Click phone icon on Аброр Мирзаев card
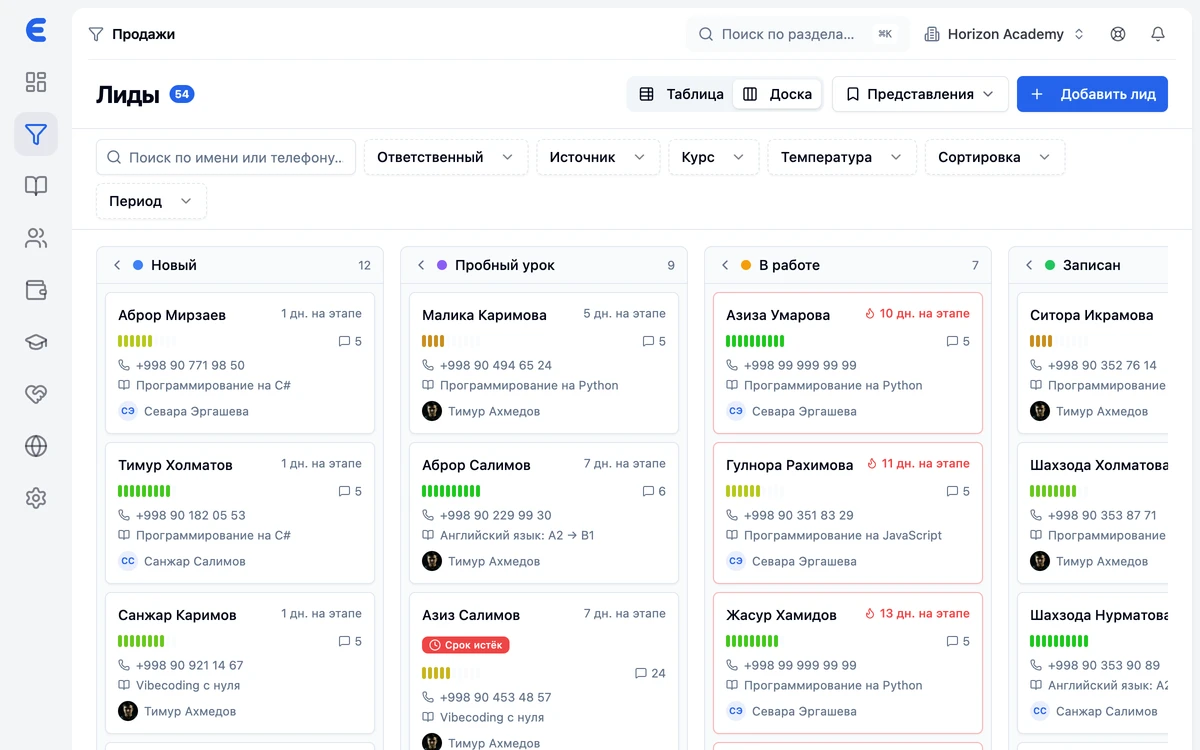 tap(124, 365)
